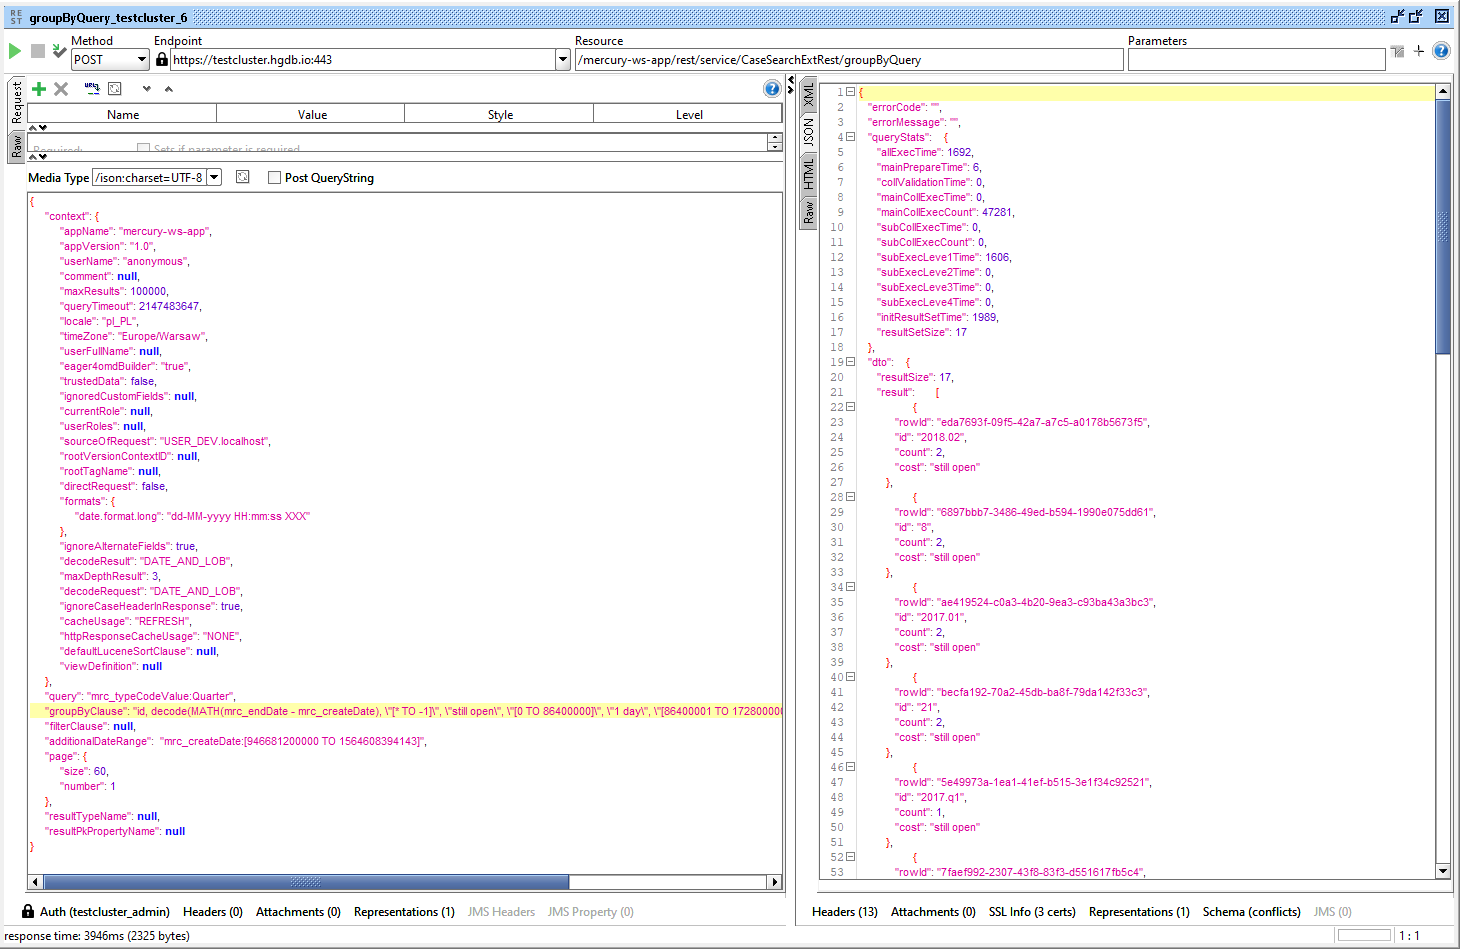Image resolution: width=1460 pixels, height=949 pixels.
Task: Click the request body horizontal scrollbar
Action: pyautogui.click(x=405, y=882)
